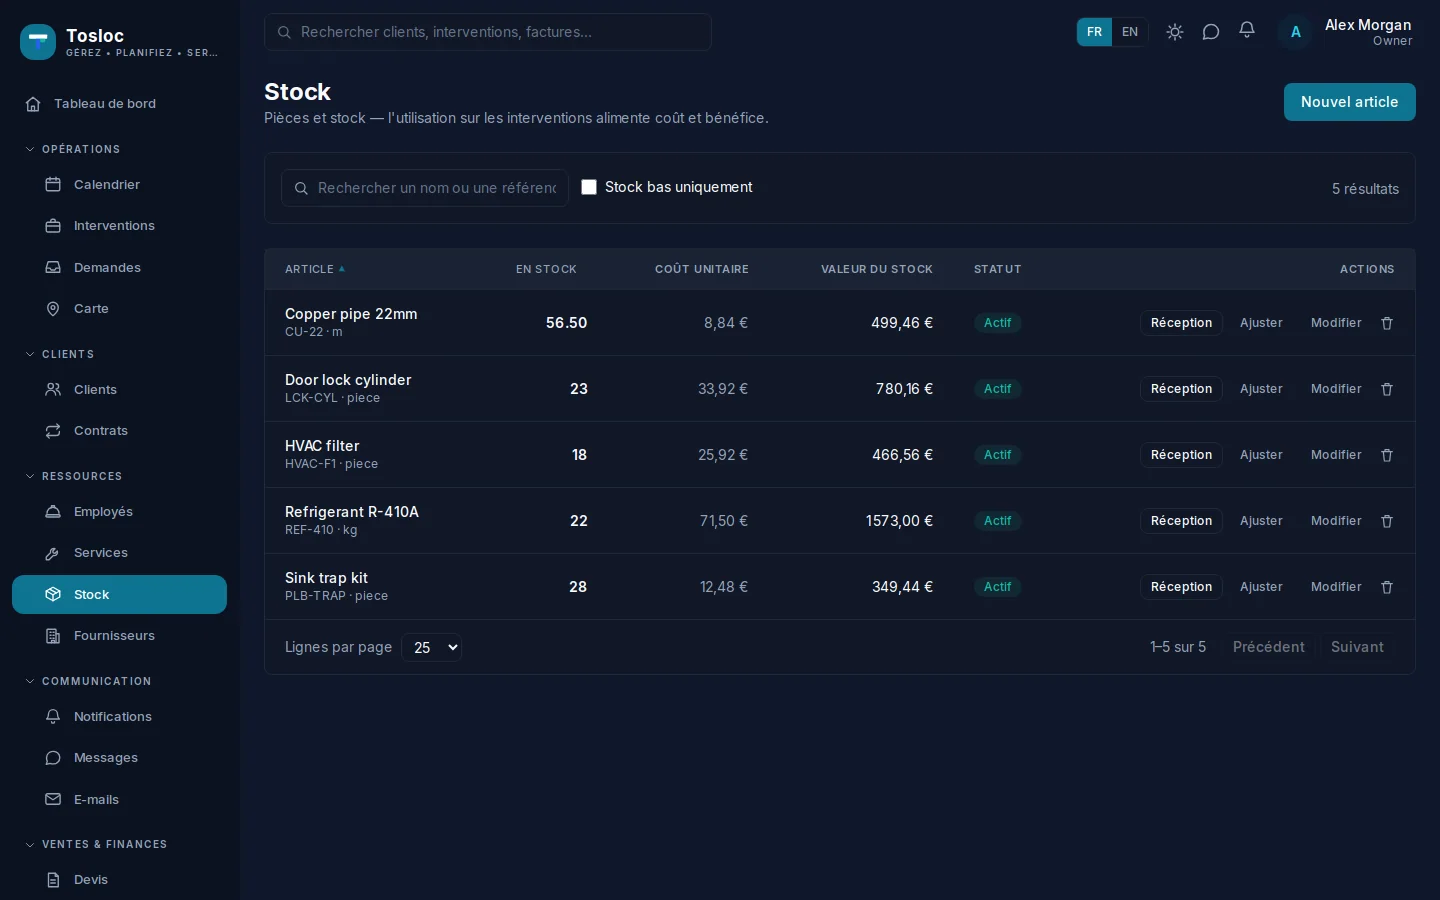Viewport: 1440px width, 900px height.
Task: Open Carte in the sidebar
Action: coord(119,309)
